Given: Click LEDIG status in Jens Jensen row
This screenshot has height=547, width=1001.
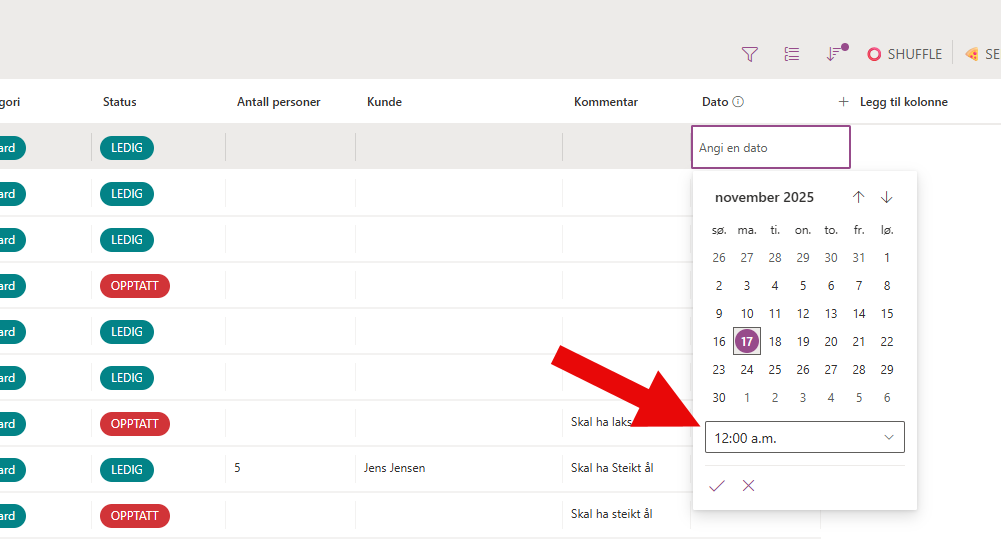Looking at the screenshot, I should (x=126, y=470).
